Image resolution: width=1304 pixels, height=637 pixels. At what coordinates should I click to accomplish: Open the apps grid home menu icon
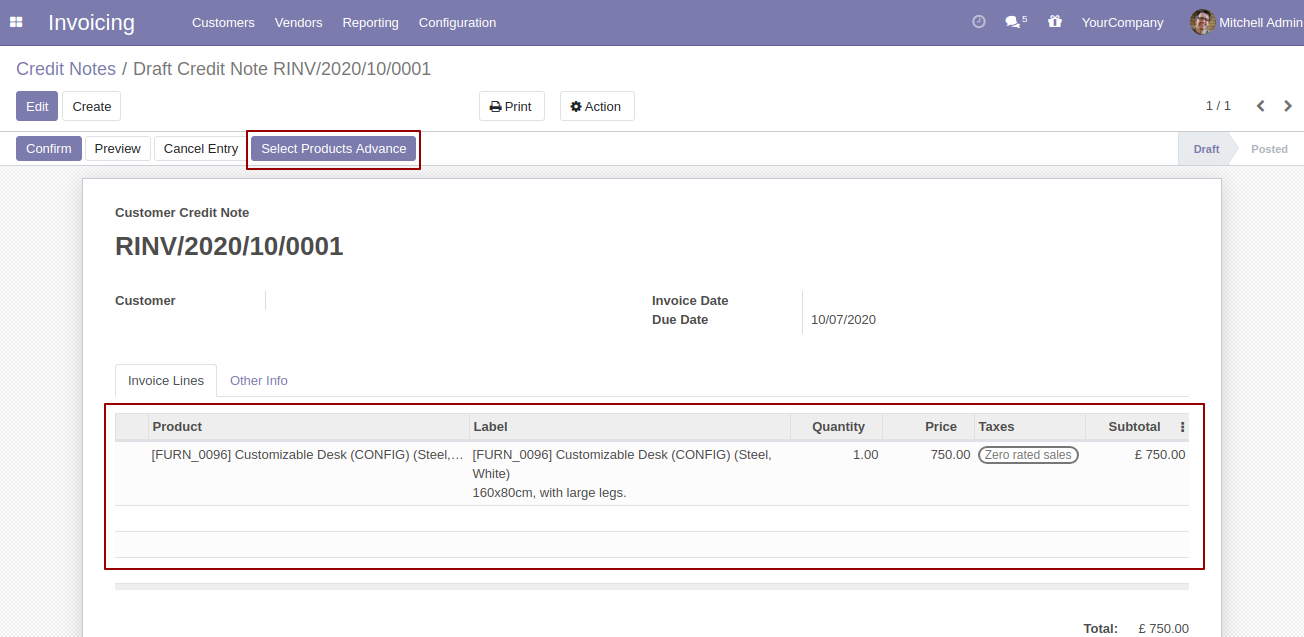16,22
